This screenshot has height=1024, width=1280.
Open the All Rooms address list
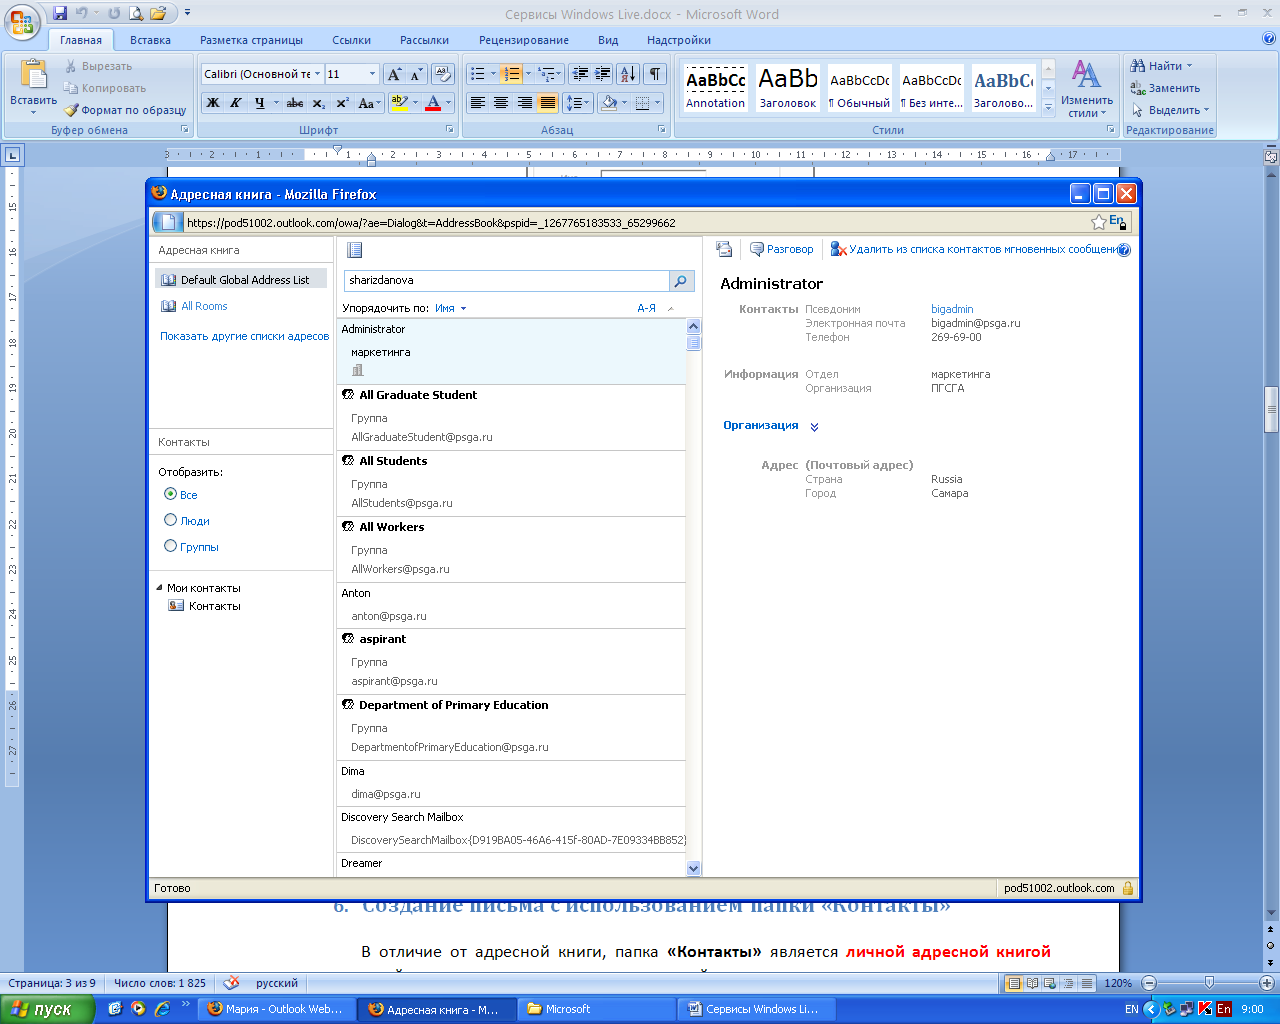tap(204, 306)
